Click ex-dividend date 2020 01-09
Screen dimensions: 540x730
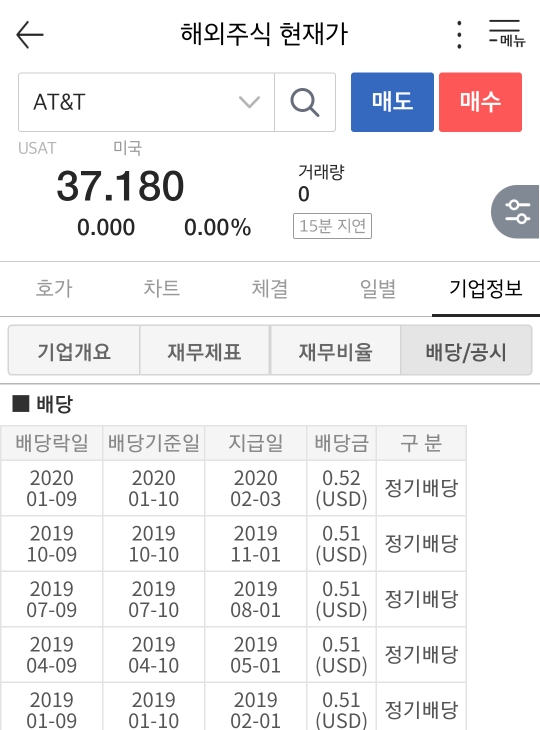click(51, 488)
